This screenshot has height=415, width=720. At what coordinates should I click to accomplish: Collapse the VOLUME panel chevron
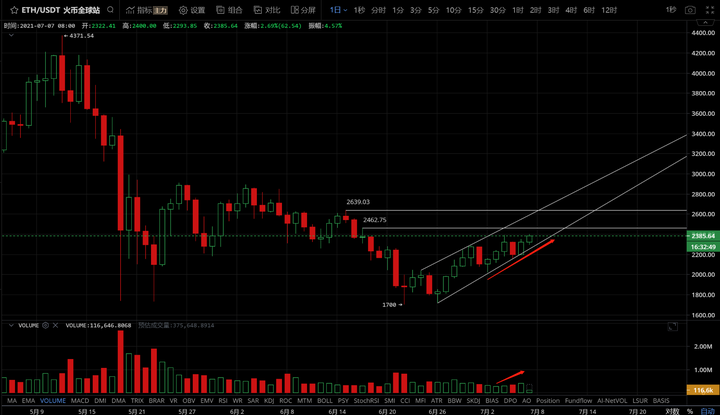click(x=11, y=325)
